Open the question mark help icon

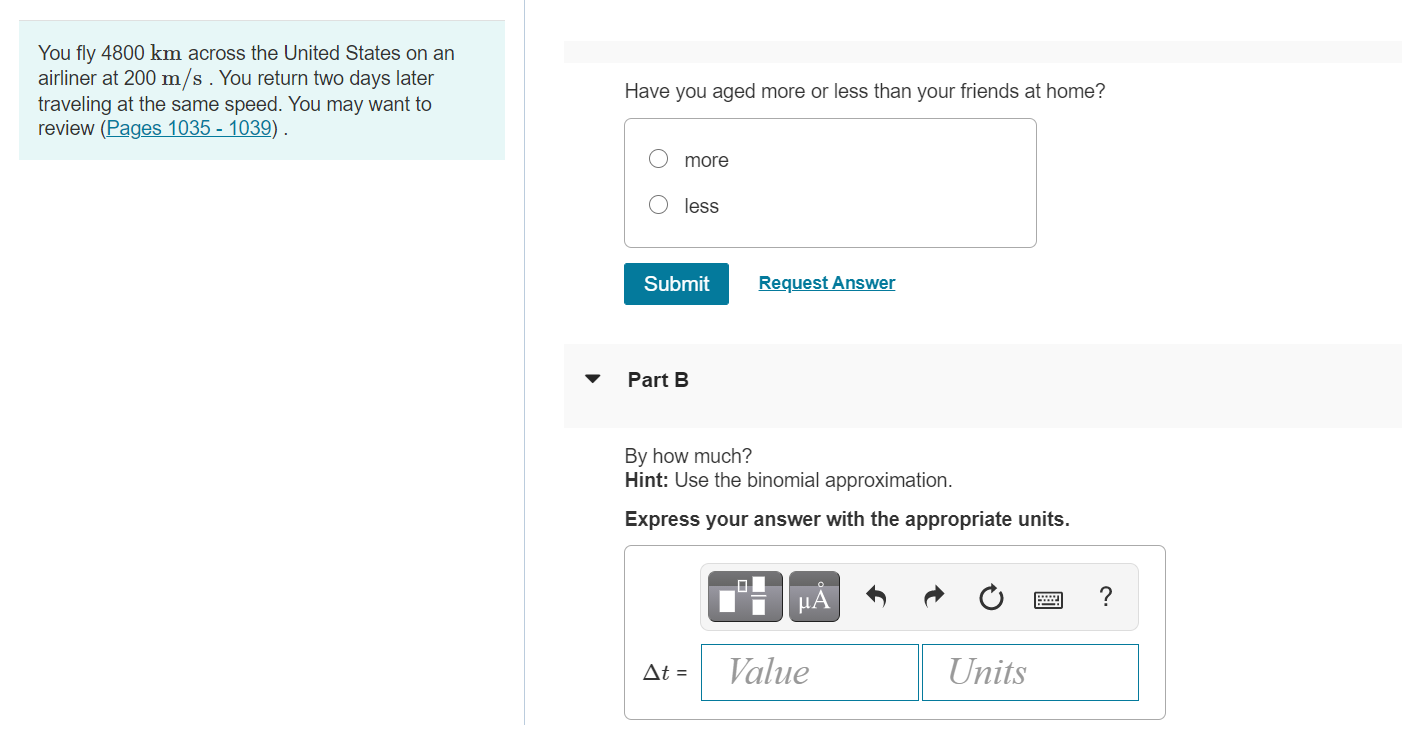pyautogui.click(x=1105, y=597)
